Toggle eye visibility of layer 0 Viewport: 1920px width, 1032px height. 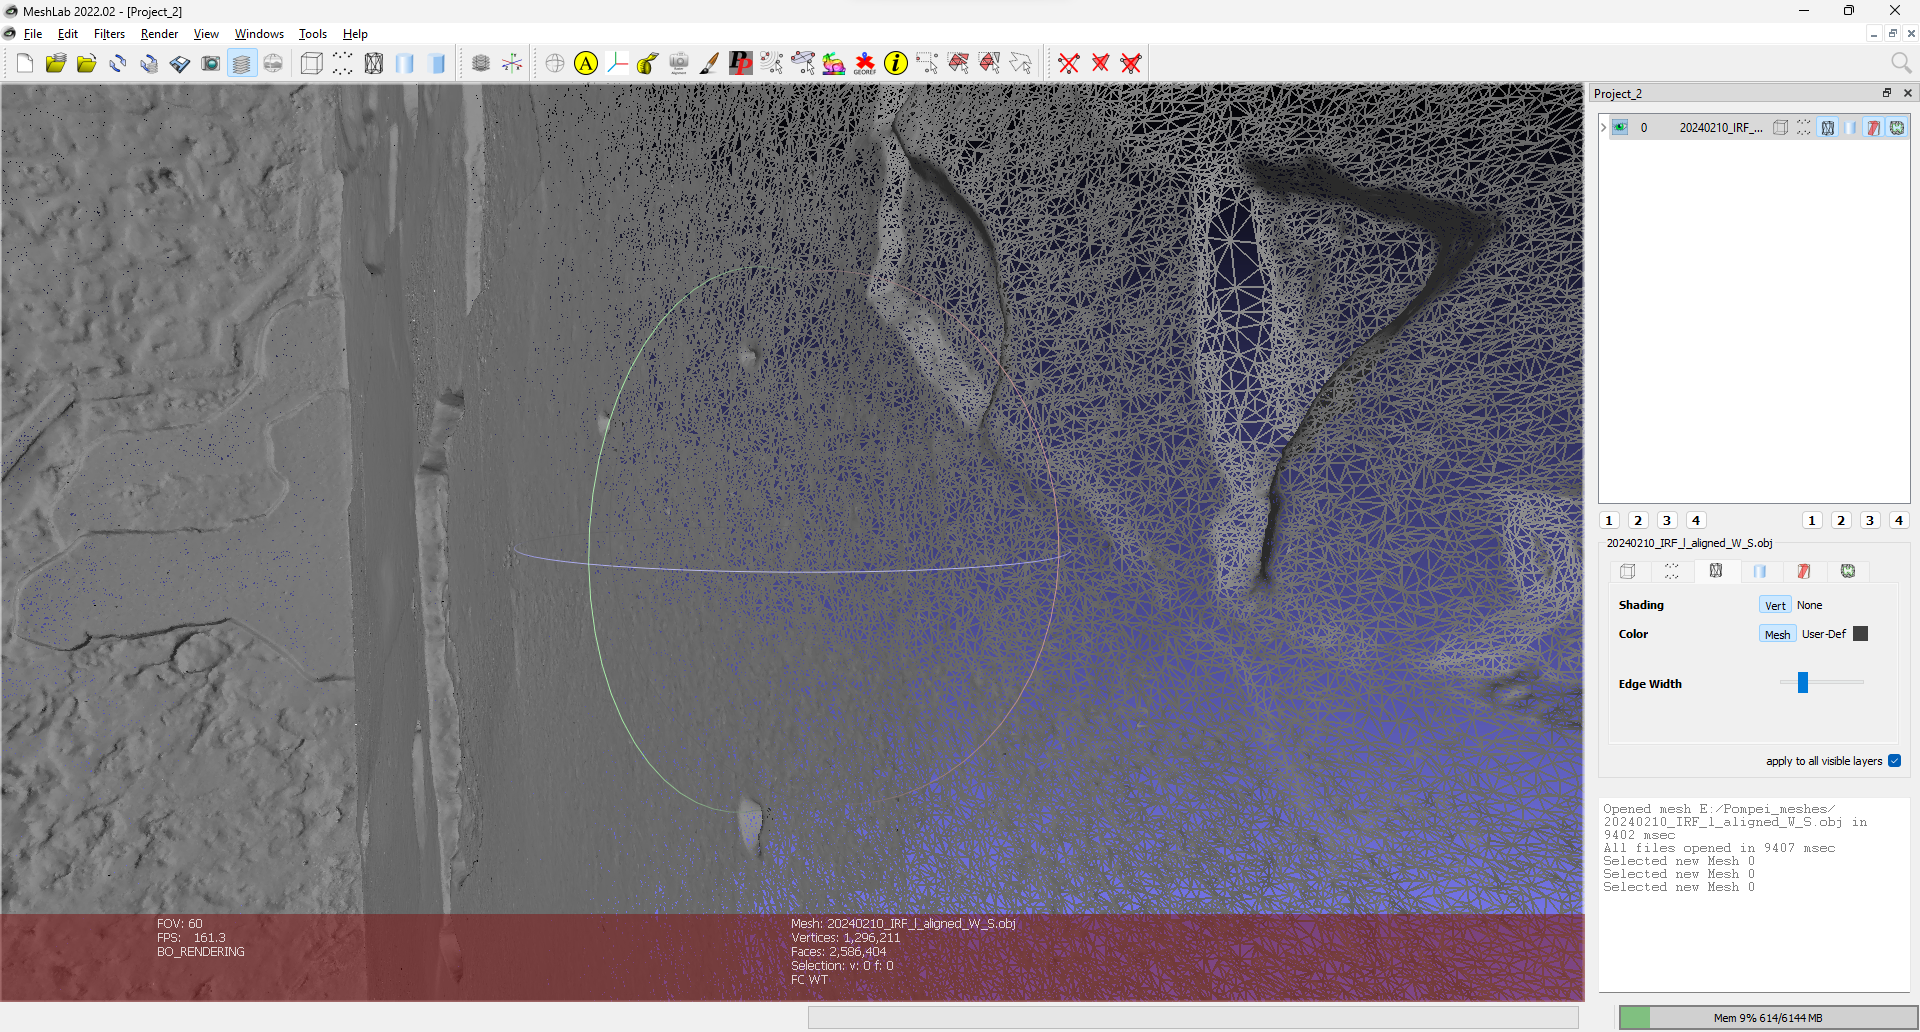click(x=1620, y=128)
